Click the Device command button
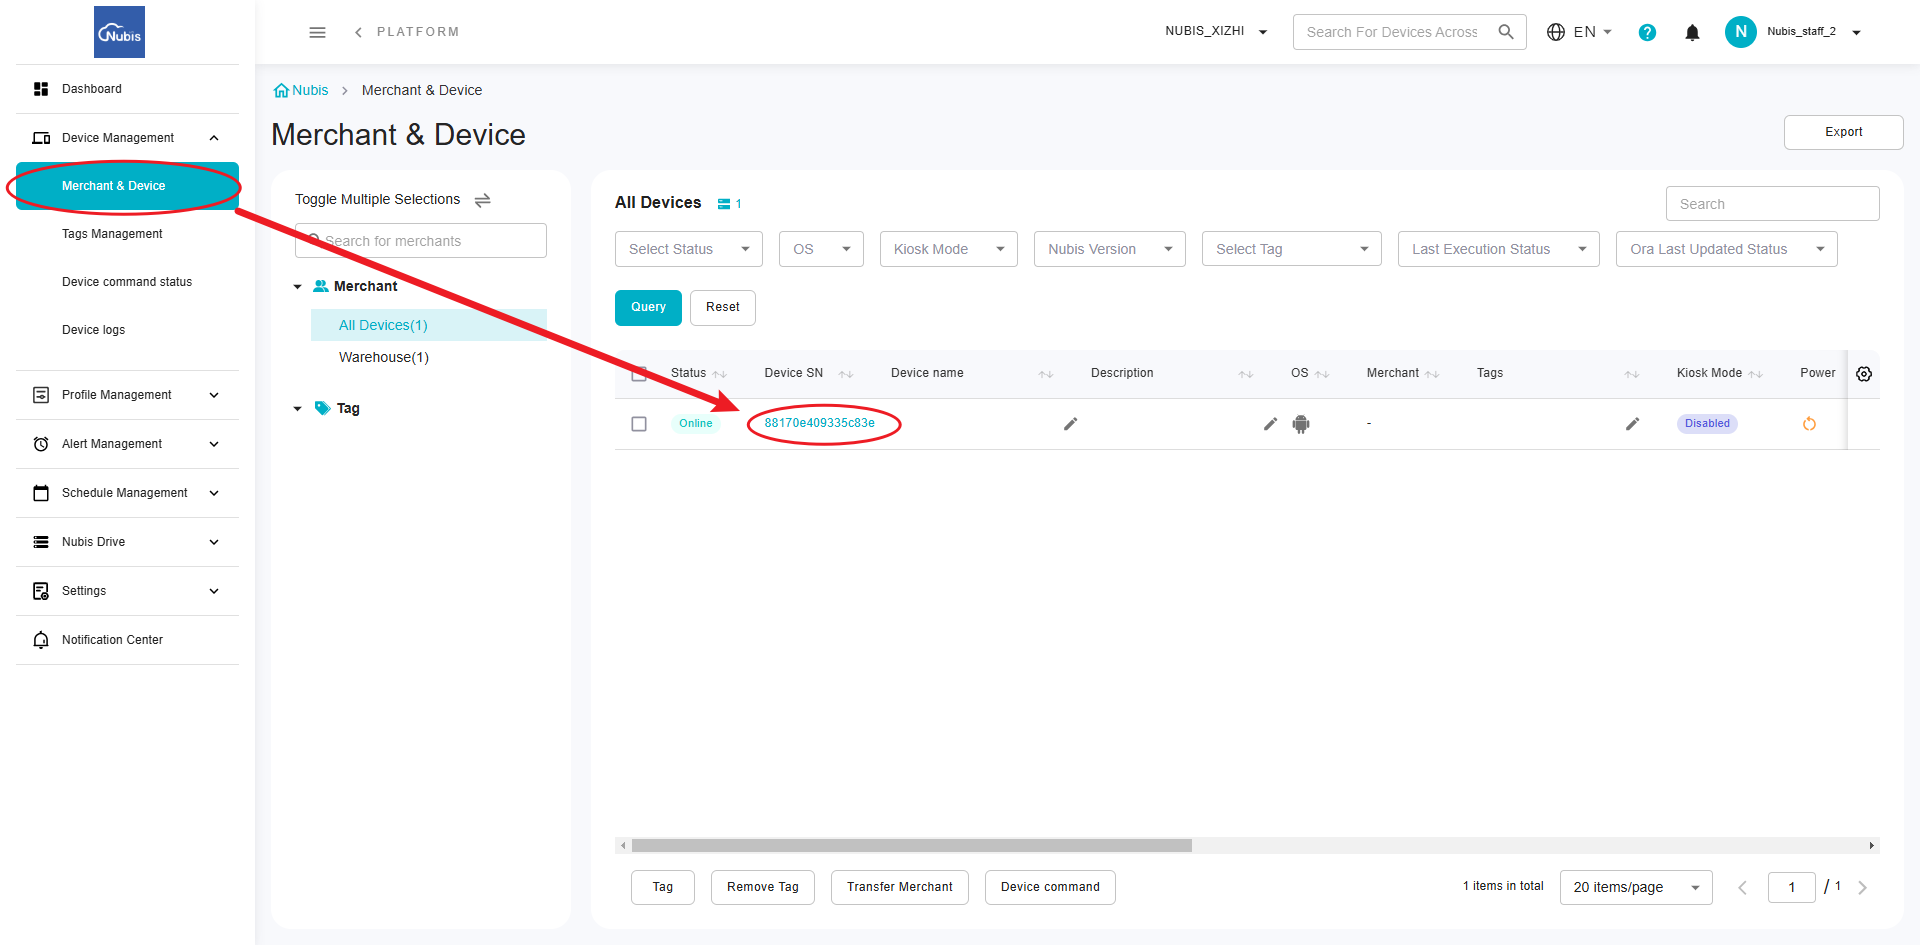The width and height of the screenshot is (1920, 945). point(1050,887)
